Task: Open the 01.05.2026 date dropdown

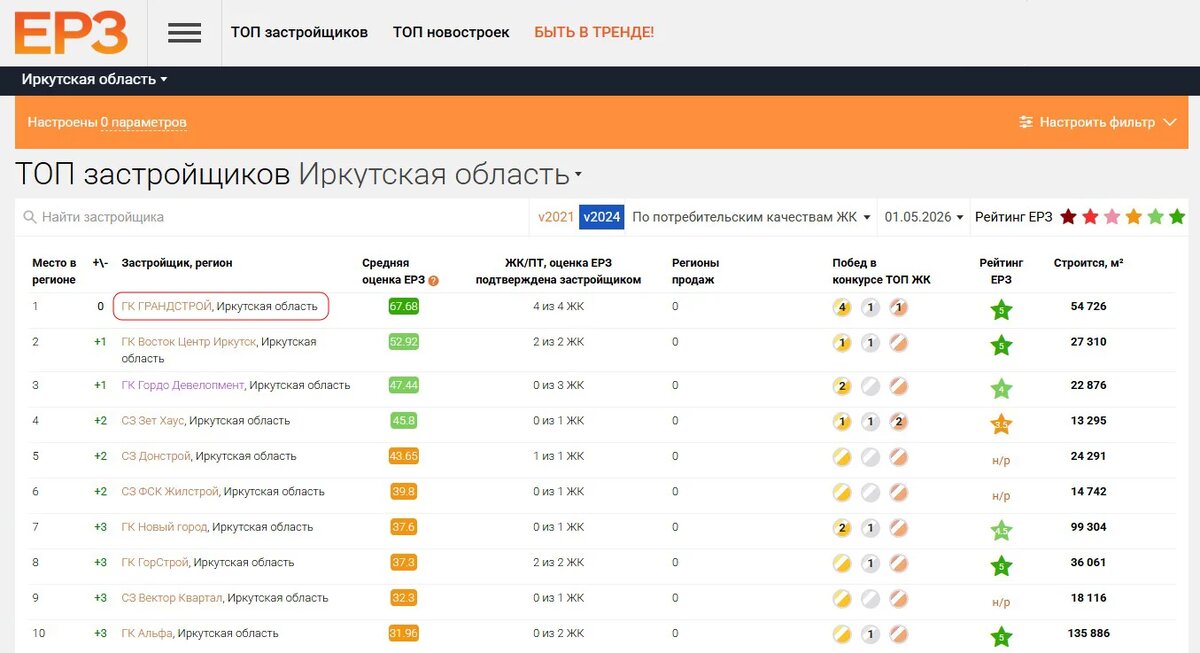Action: tap(924, 217)
